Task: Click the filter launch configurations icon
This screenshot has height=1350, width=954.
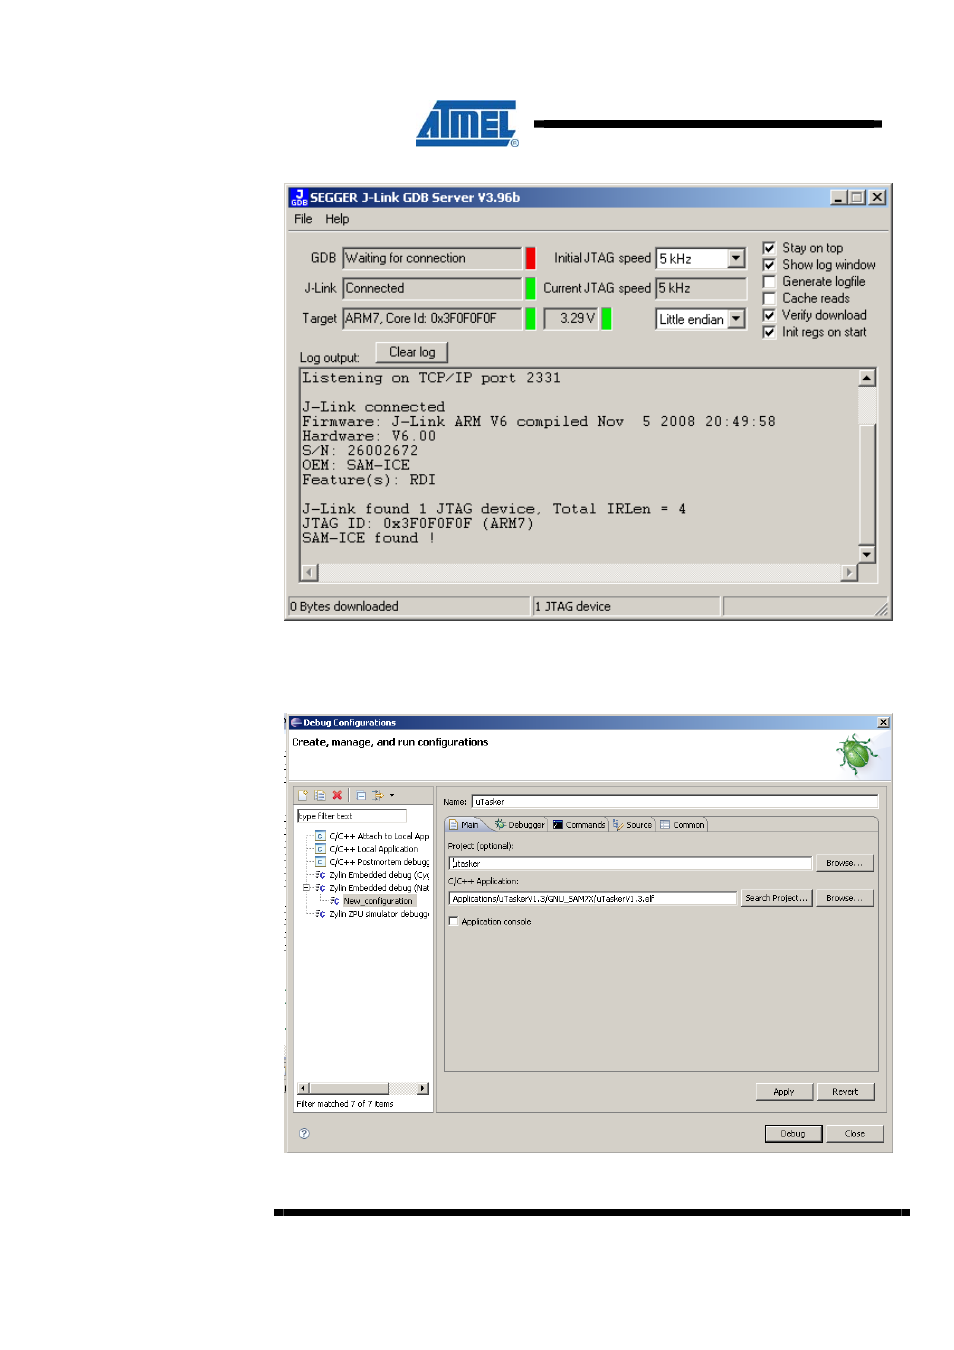Action: (378, 796)
